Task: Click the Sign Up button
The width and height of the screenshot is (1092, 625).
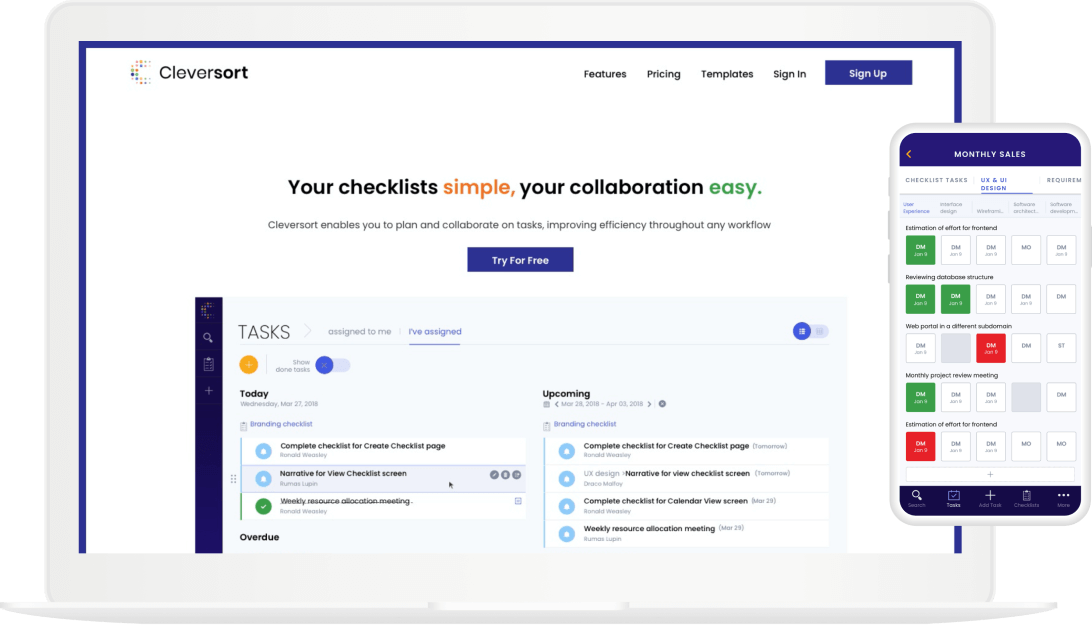Action: pyautogui.click(x=868, y=73)
